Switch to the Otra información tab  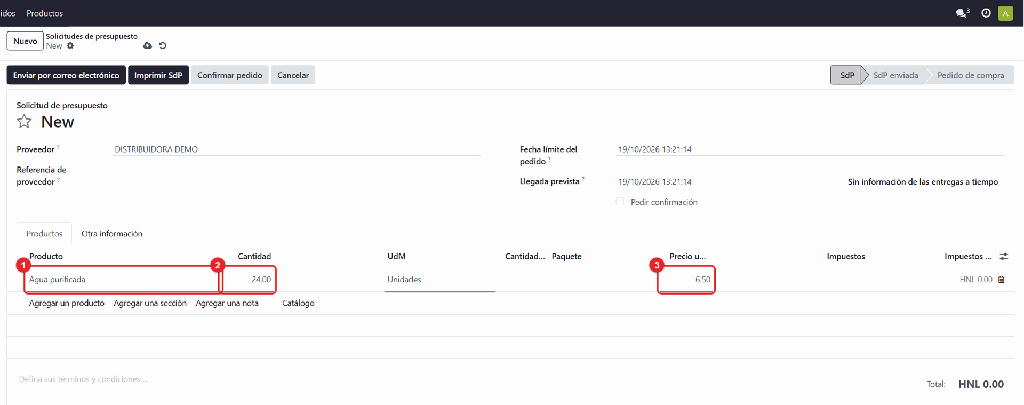112,233
